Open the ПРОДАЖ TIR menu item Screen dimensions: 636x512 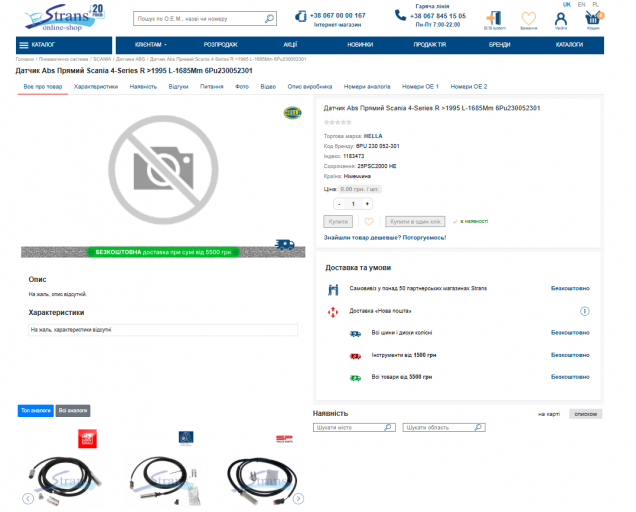point(430,45)
